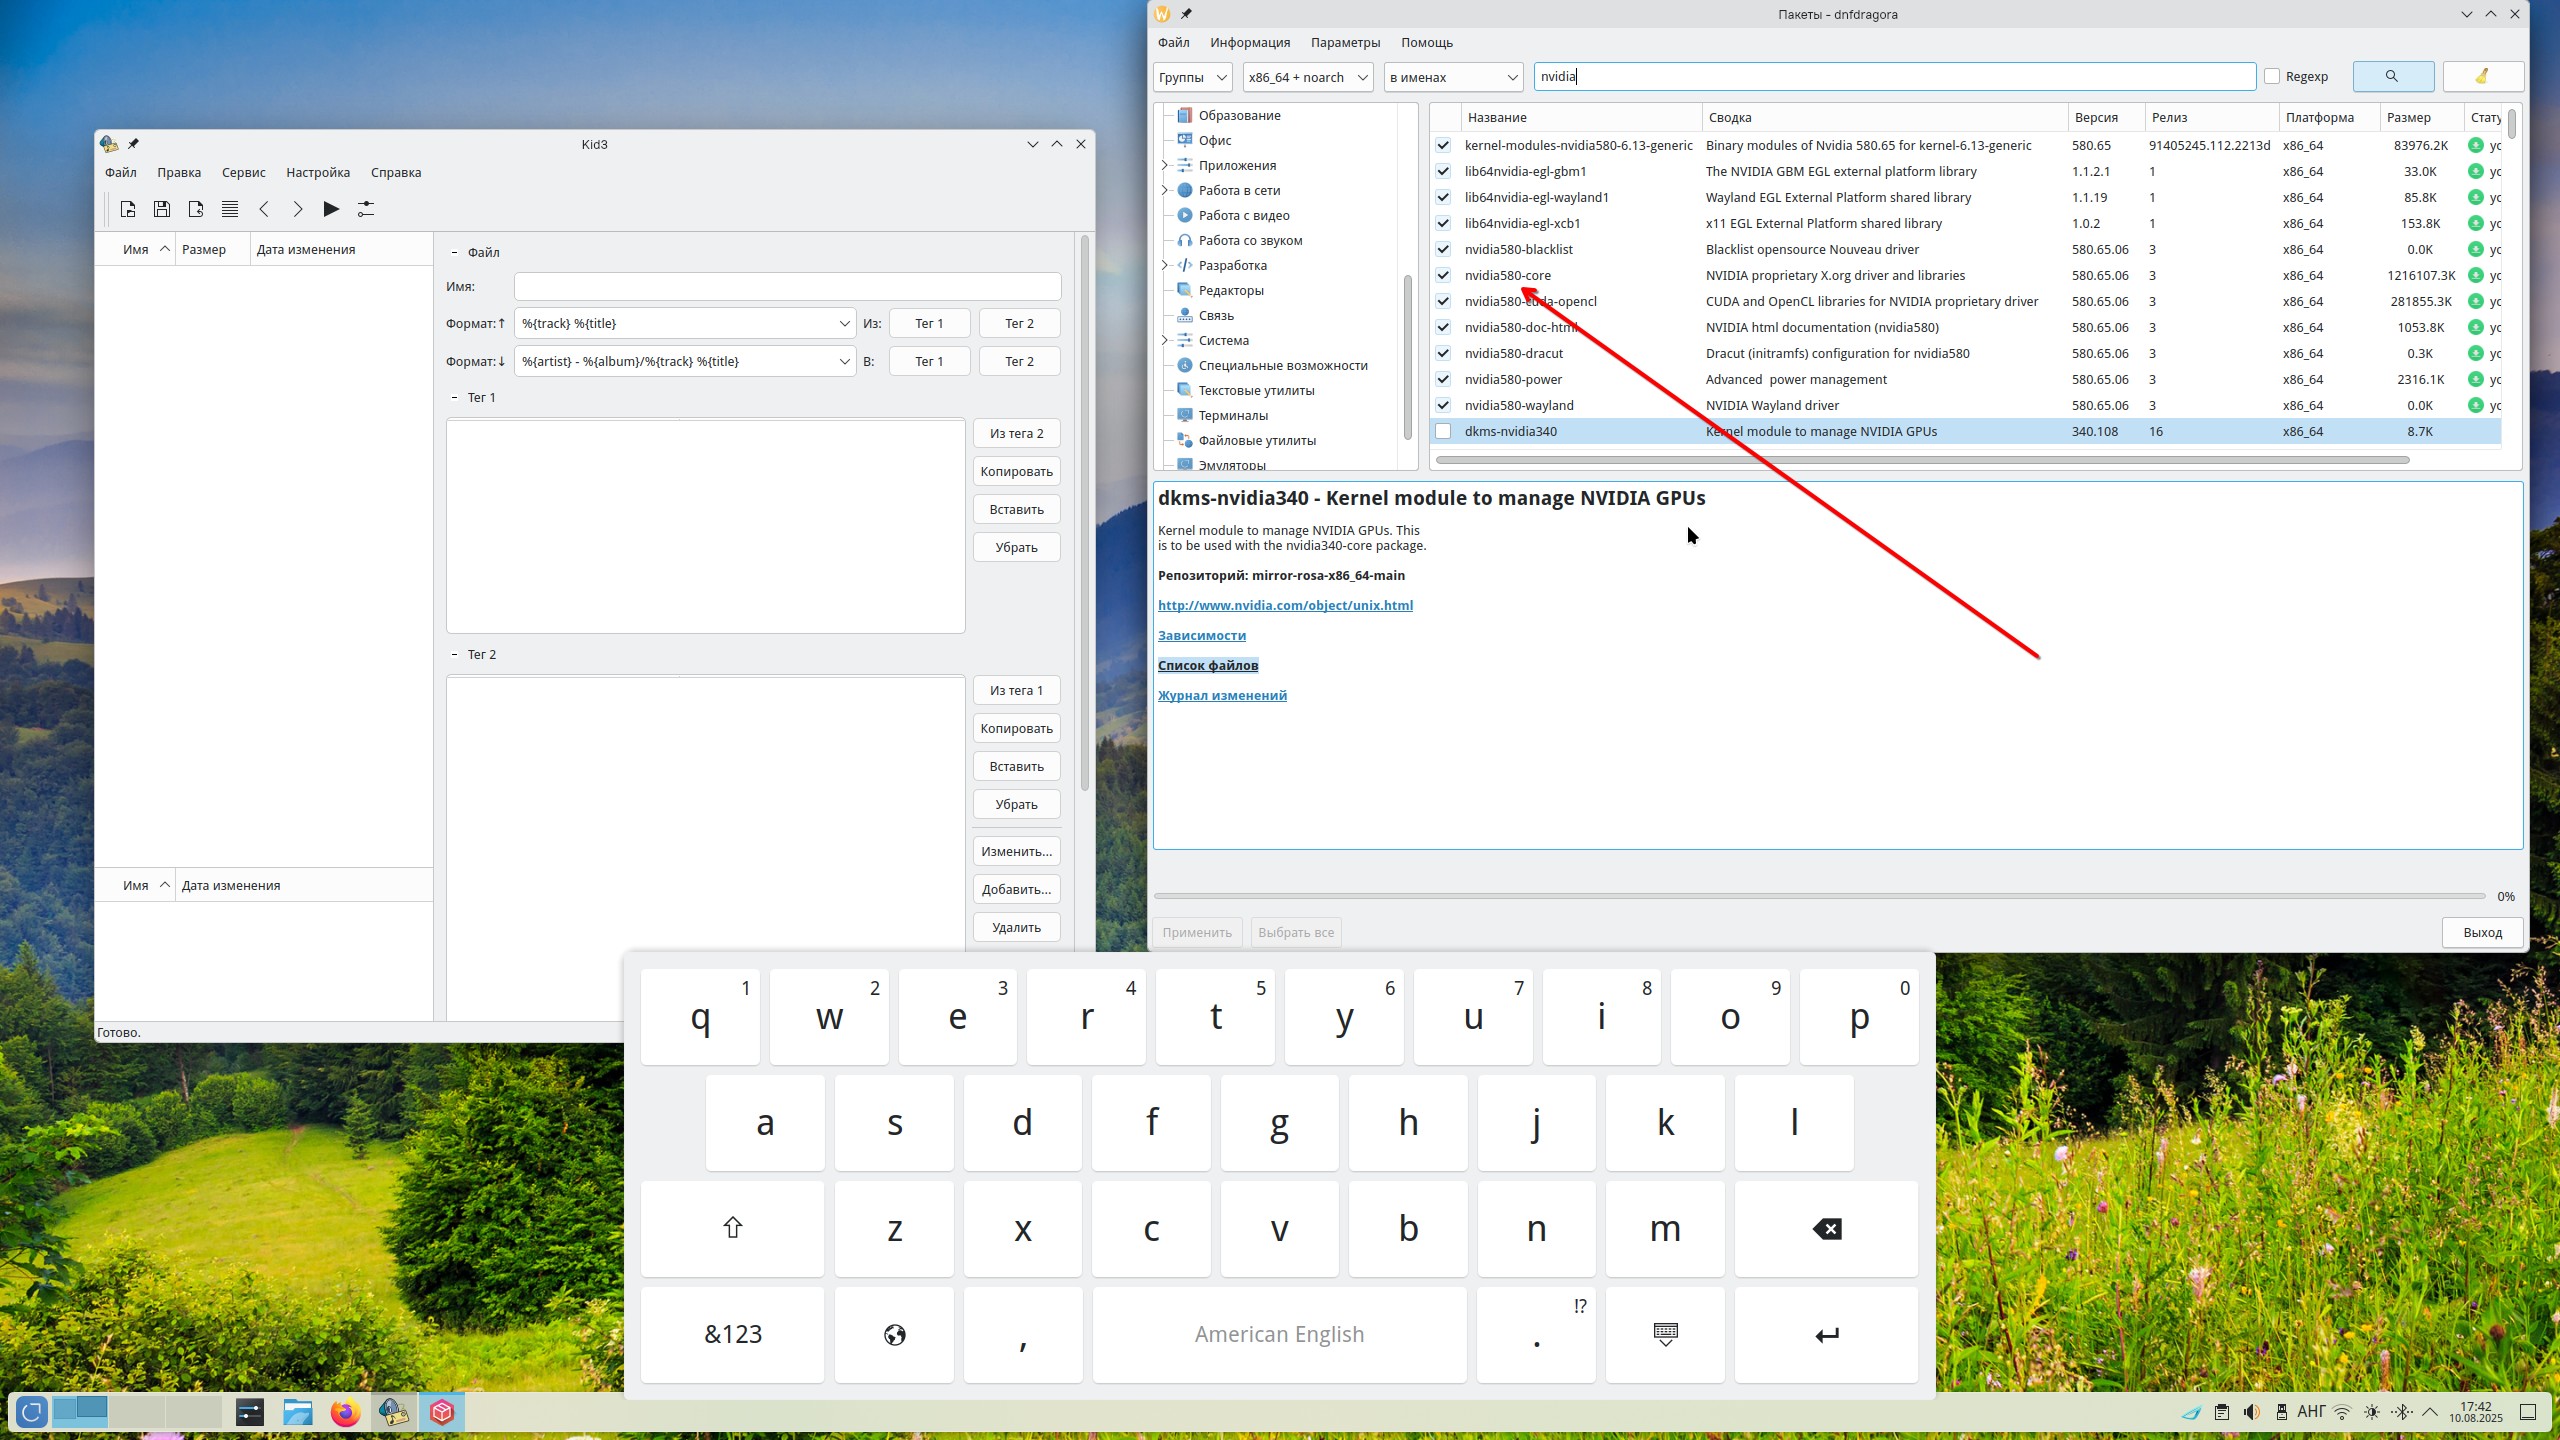Open the Сервис menu in Kid3
Image resolution: width=2560 pixels, height=1440 pixels.
(243, 172)
